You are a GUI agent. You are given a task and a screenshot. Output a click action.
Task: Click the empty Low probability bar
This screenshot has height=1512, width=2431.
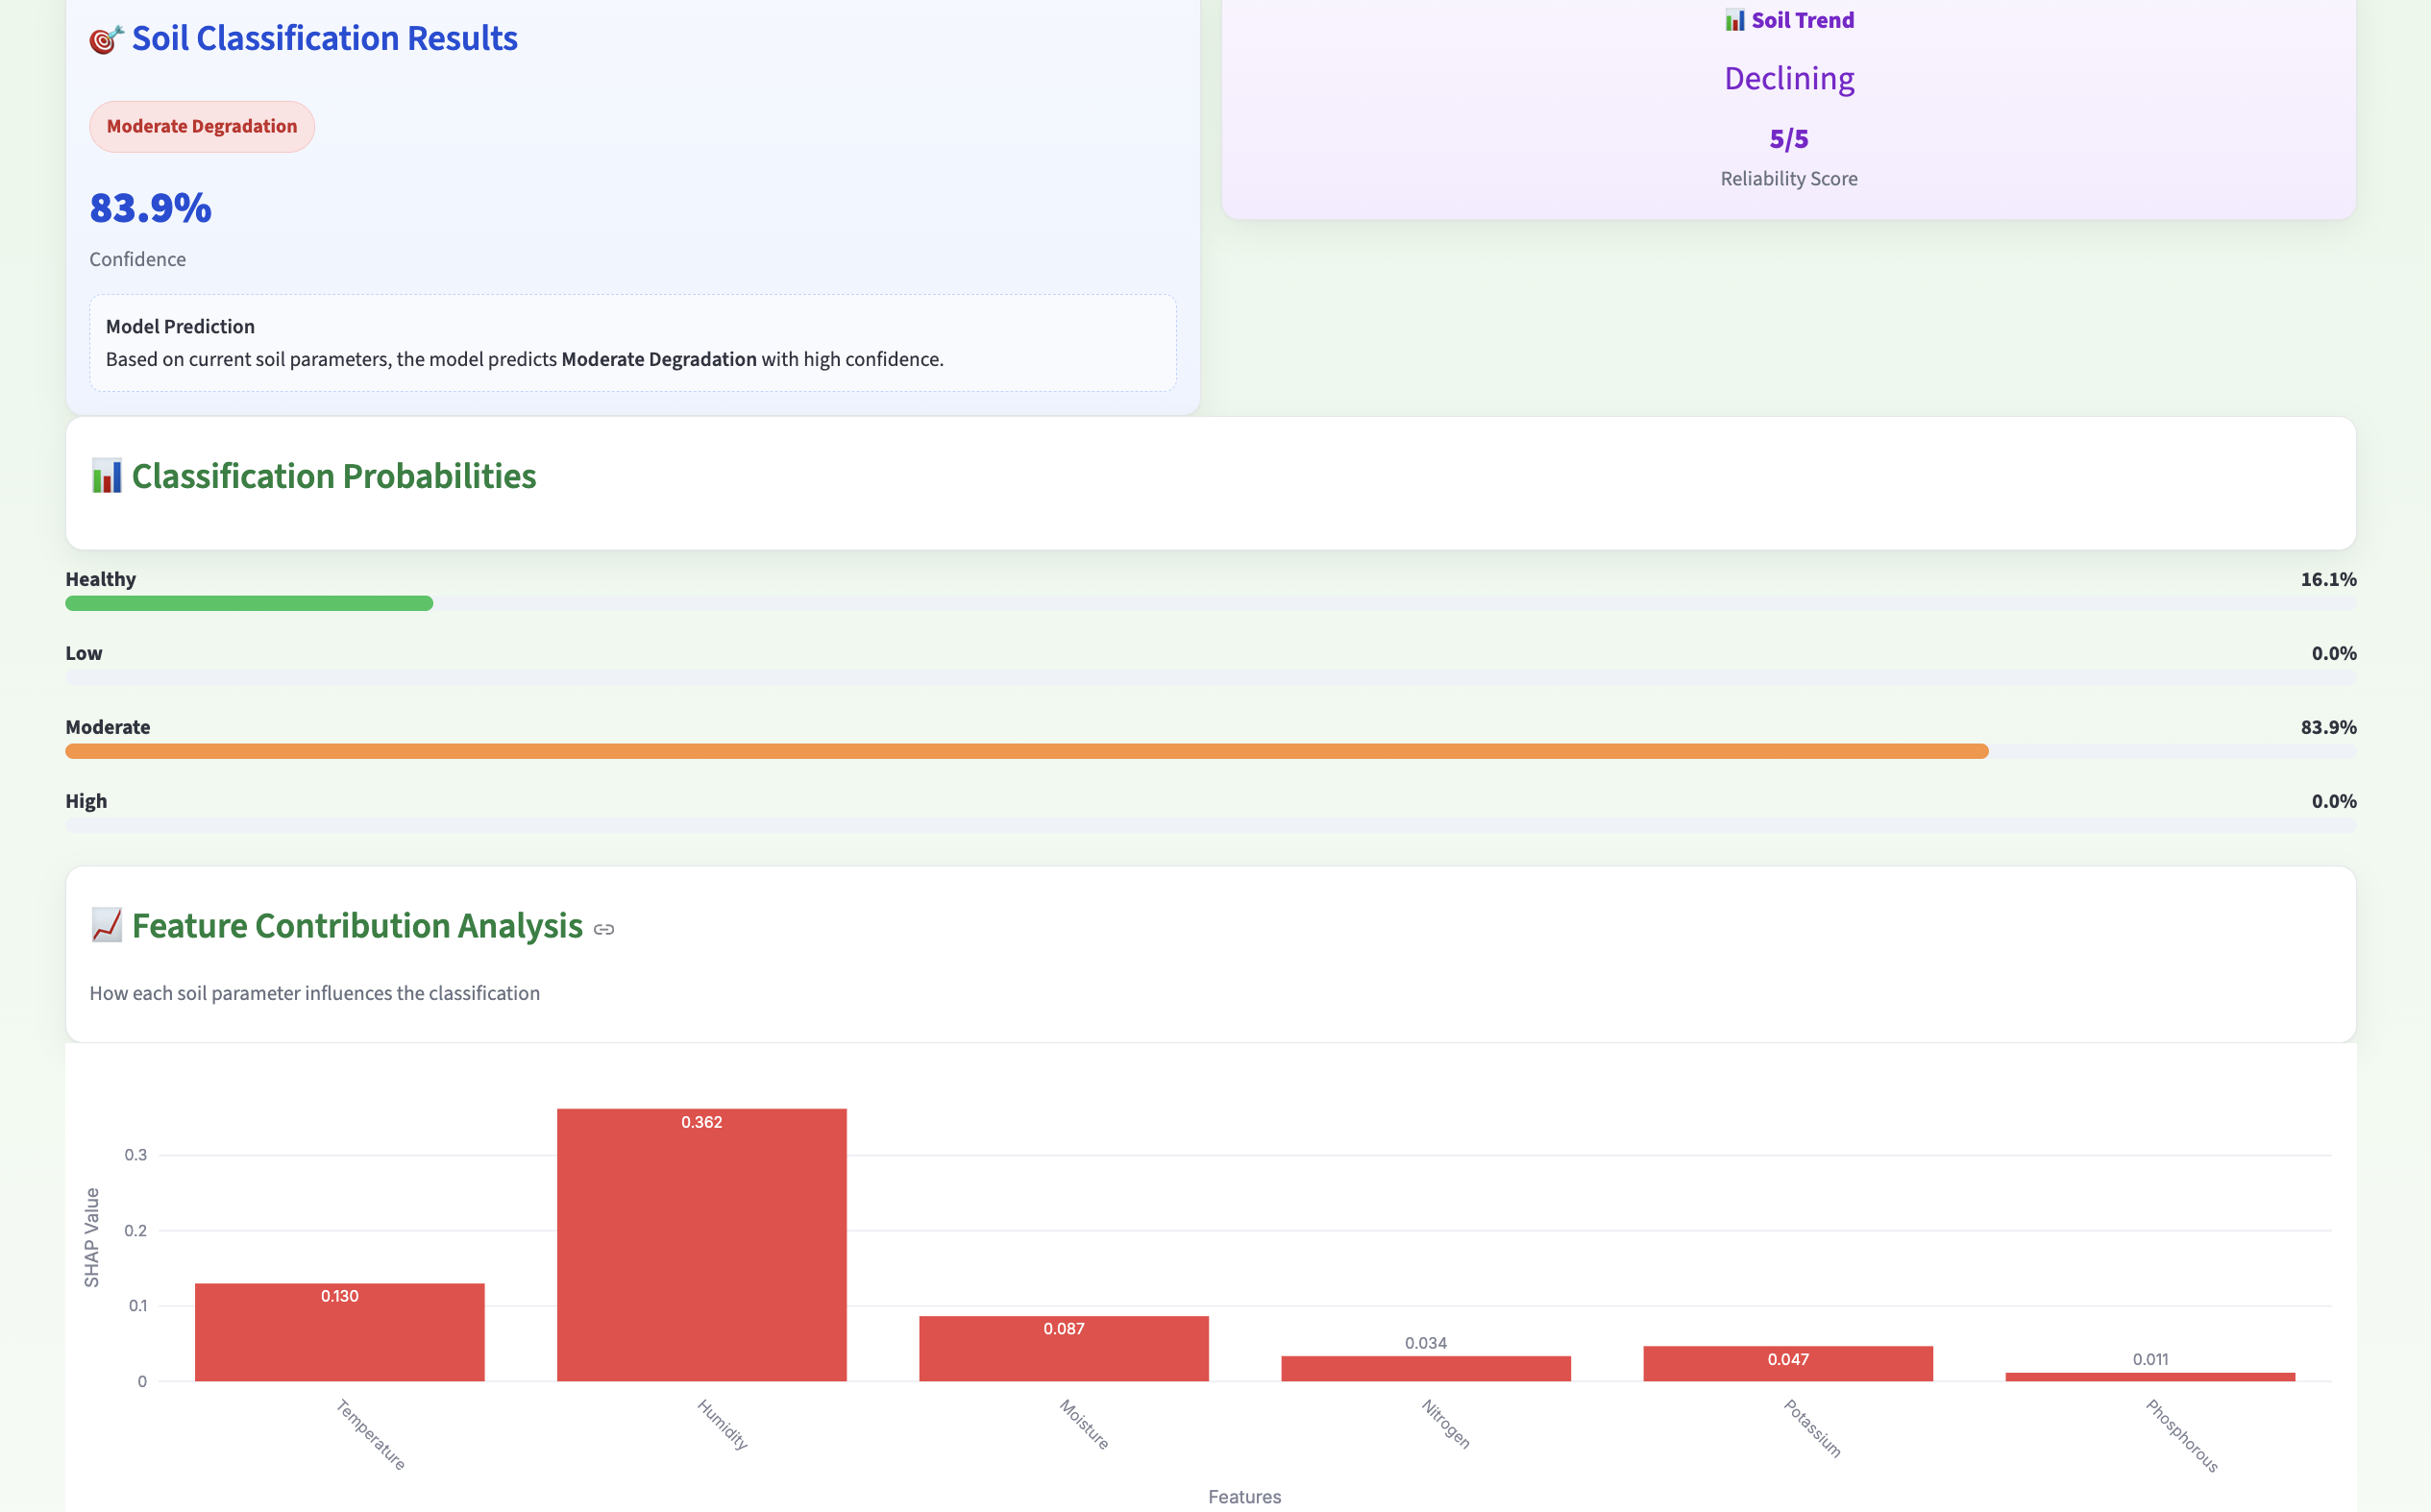[x=1210, y=677]
